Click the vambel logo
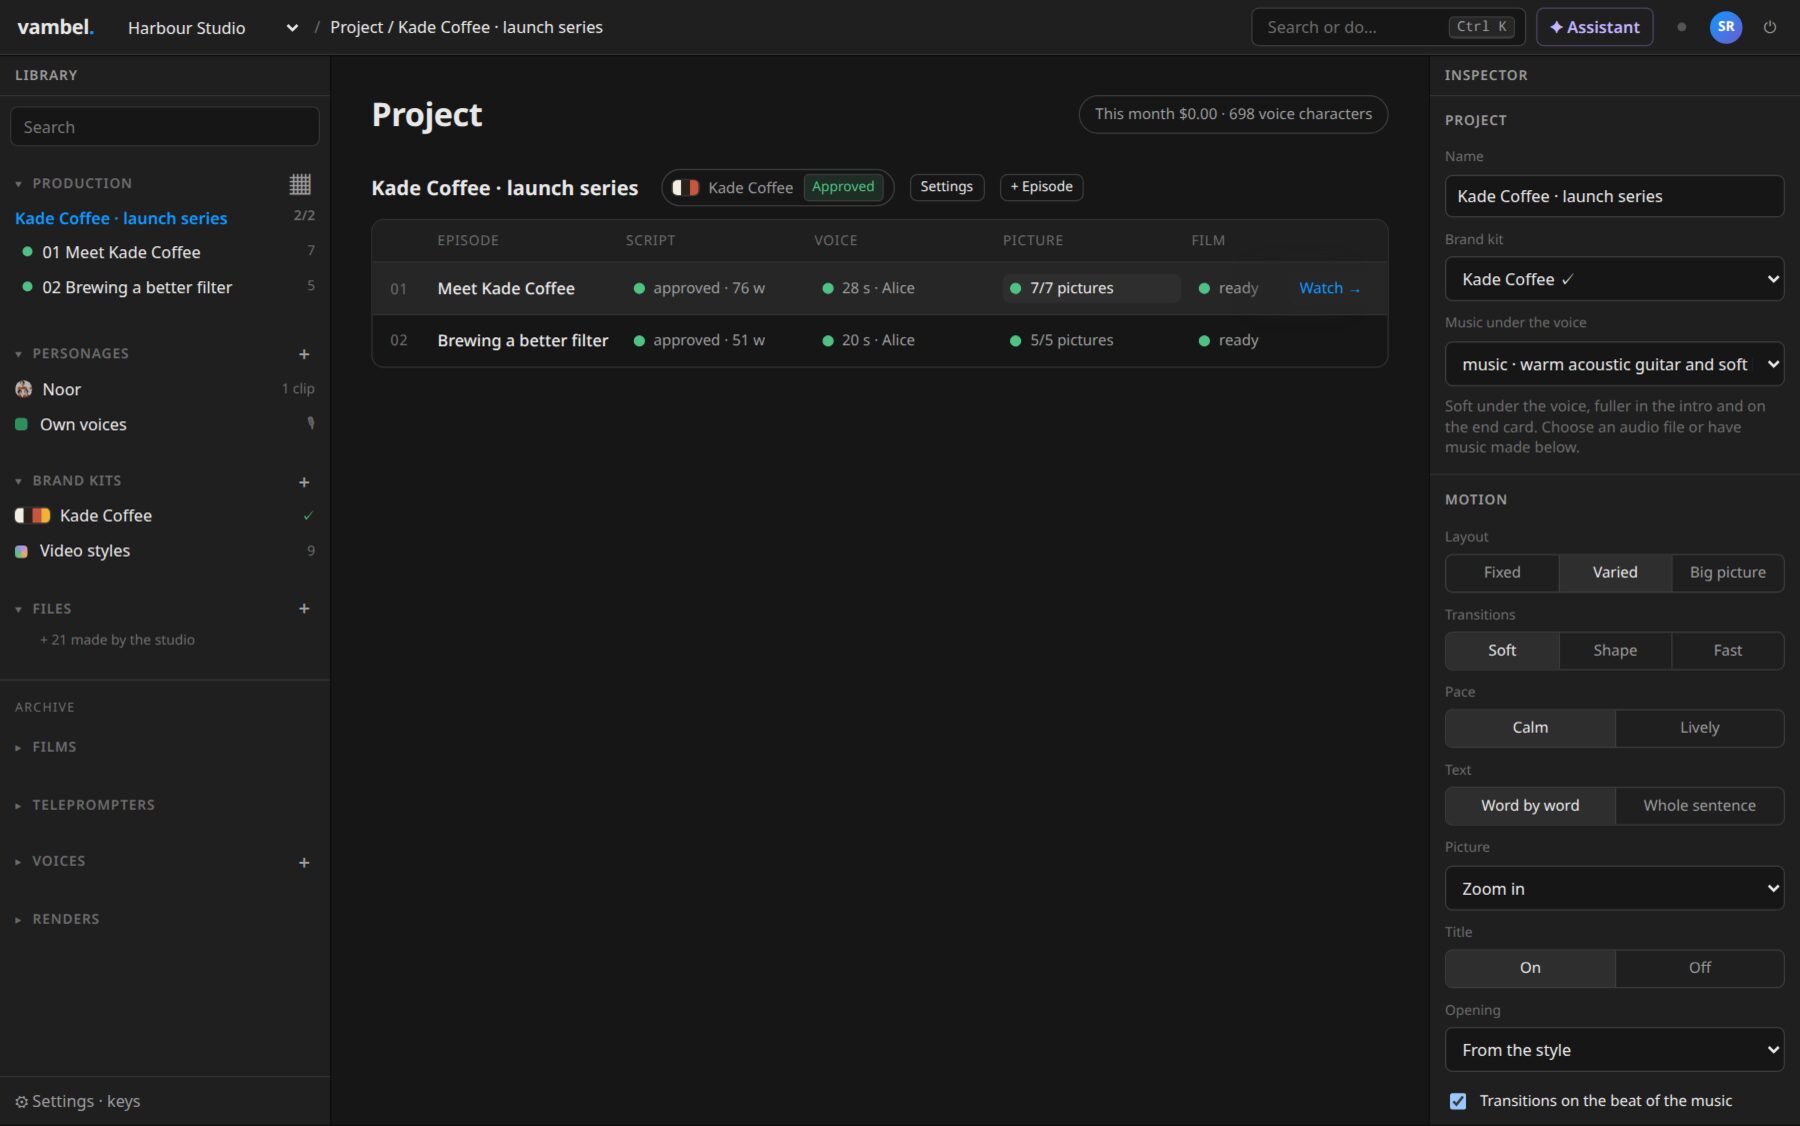The image size is (1800, 1126). [x=55, y=27]
